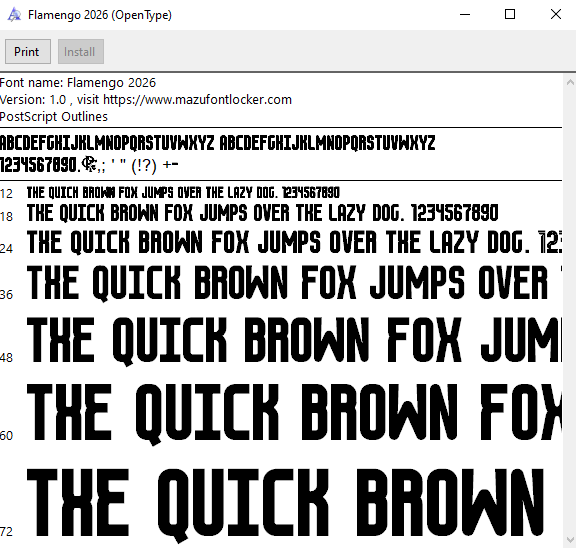Viewport: 576px width, 548px height.
Task: Click the 'PostScript Outlines' text
Action: coord(54,116)
